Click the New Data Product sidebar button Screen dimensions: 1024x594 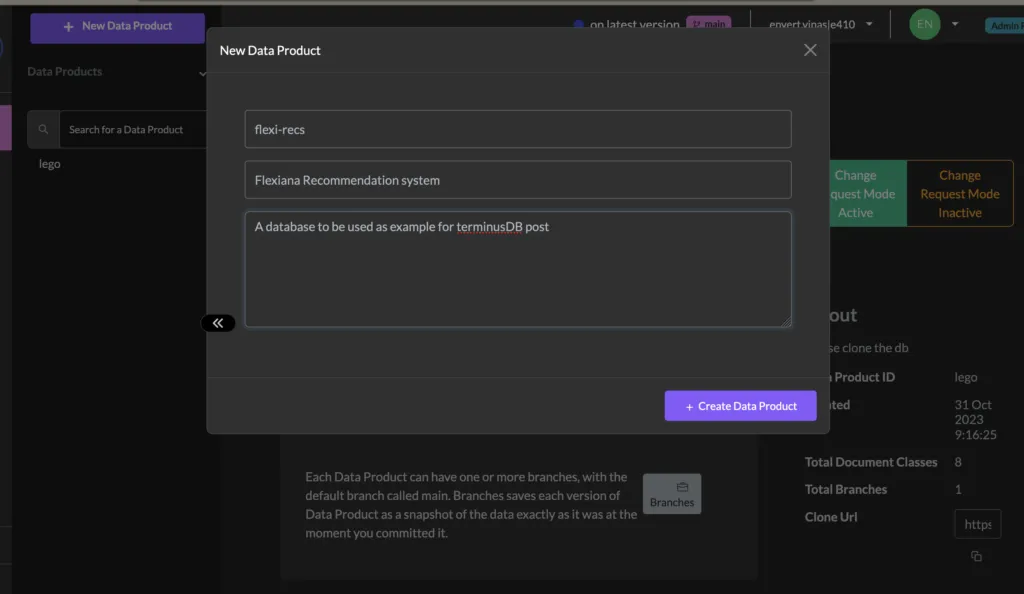[118, 27]
